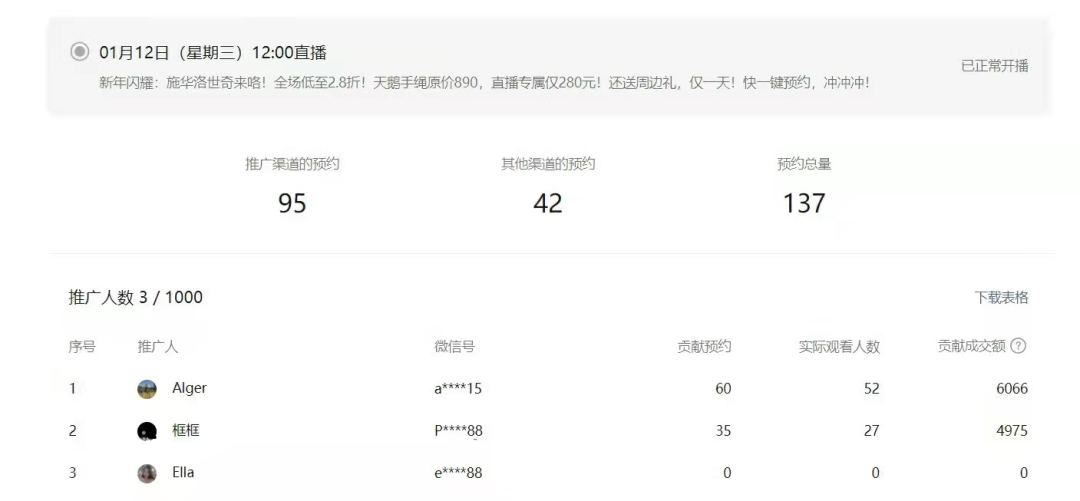Open Alger's avatar thumbnail

[x=147, y=389]
